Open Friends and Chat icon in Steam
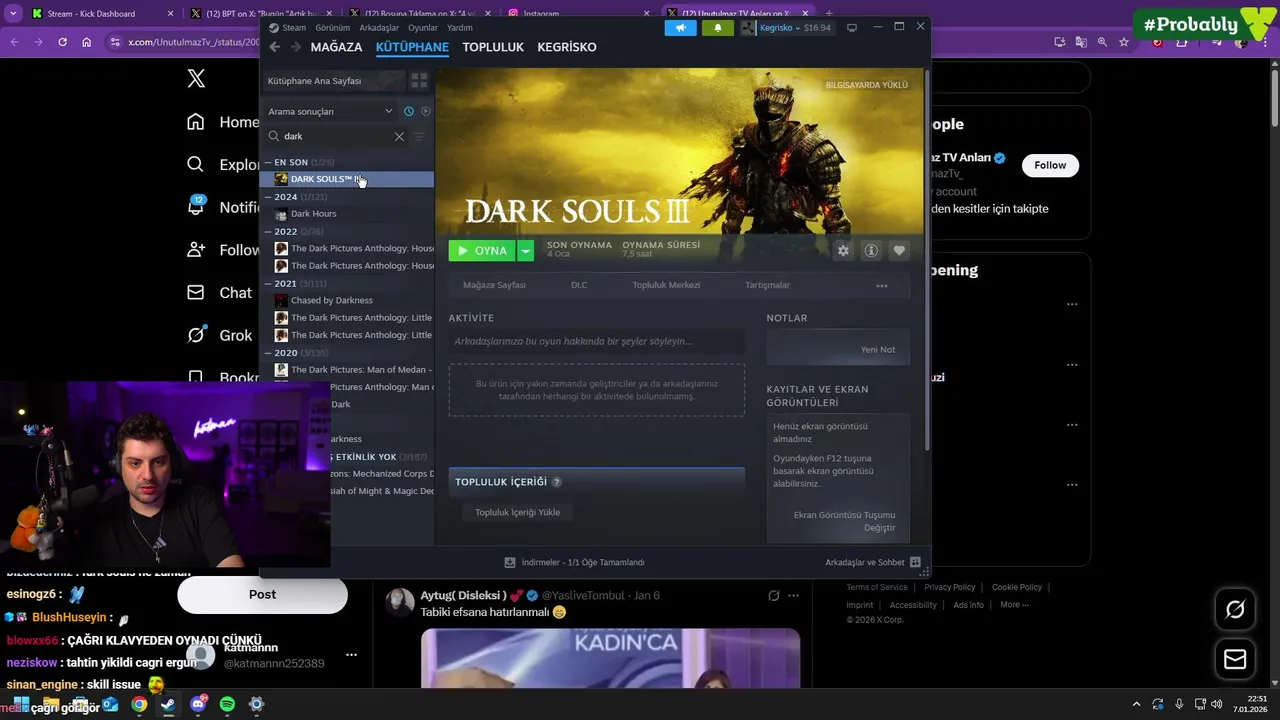This screenshot has height=720, width=1280. [x=915, y=562]
